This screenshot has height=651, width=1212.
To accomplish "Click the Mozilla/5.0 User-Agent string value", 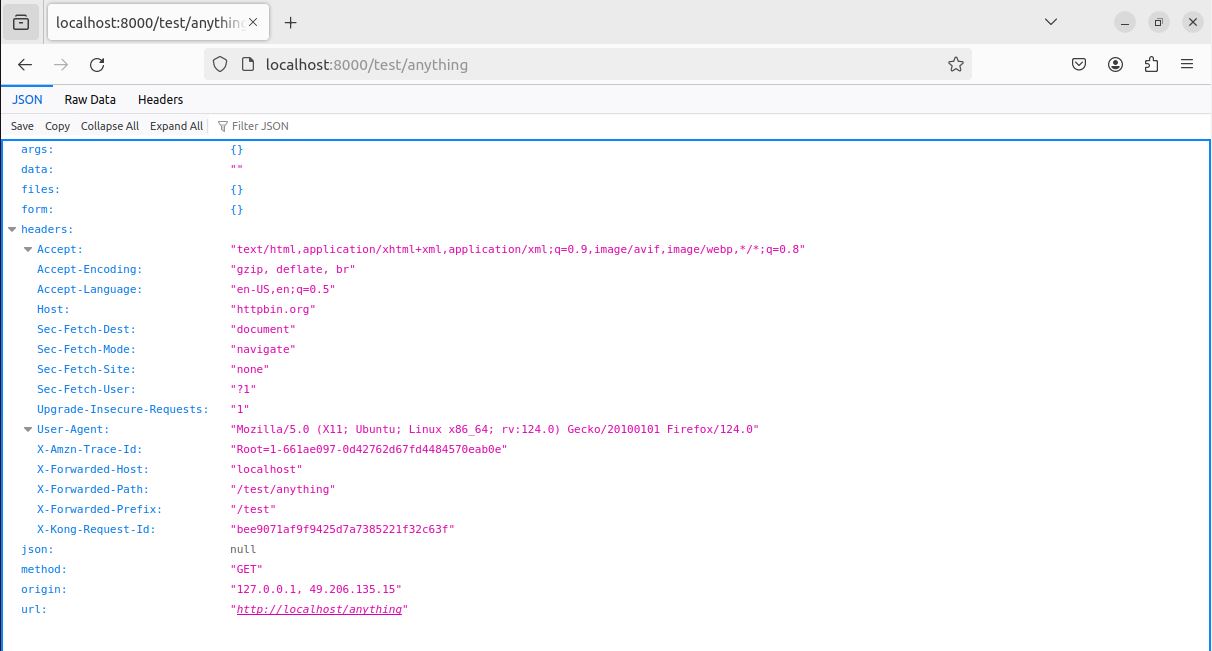I will (495, 429).
